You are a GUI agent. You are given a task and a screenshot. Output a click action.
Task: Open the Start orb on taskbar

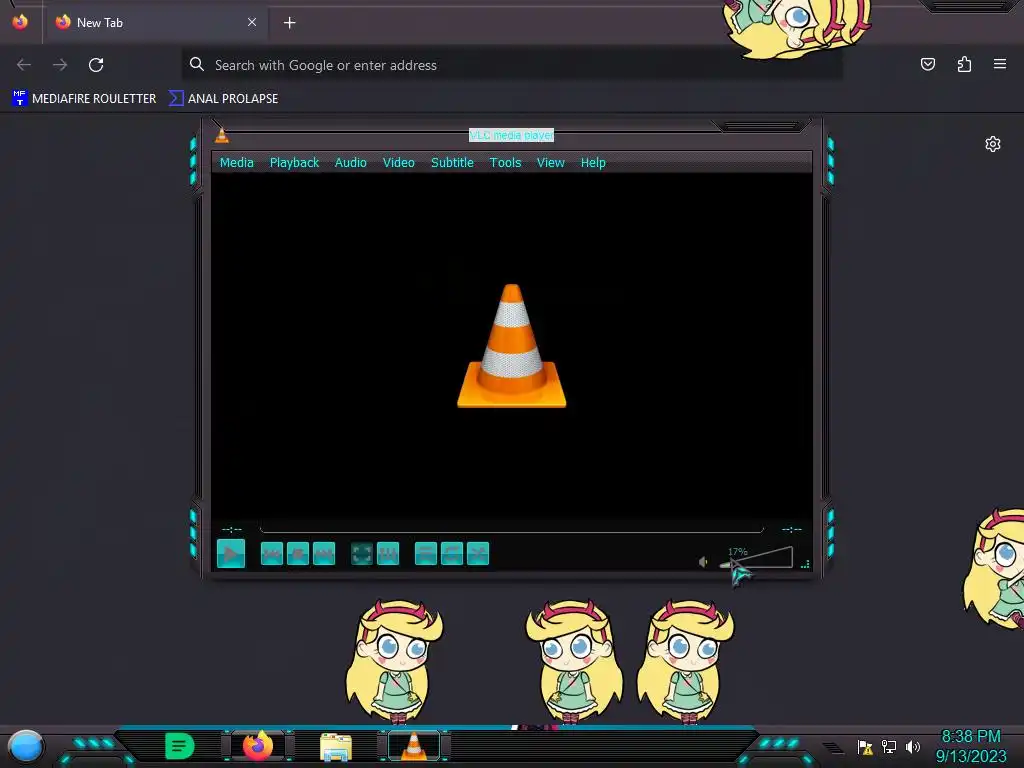(25, 746)
